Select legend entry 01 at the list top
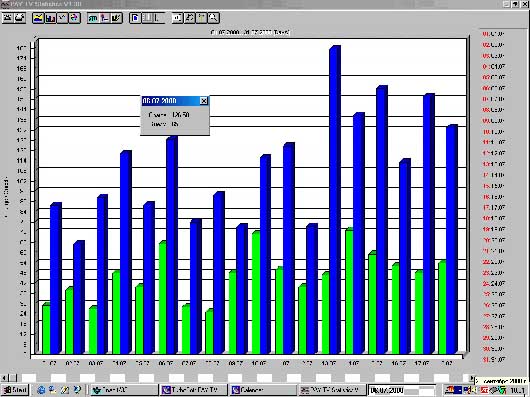 pos(493,34)
